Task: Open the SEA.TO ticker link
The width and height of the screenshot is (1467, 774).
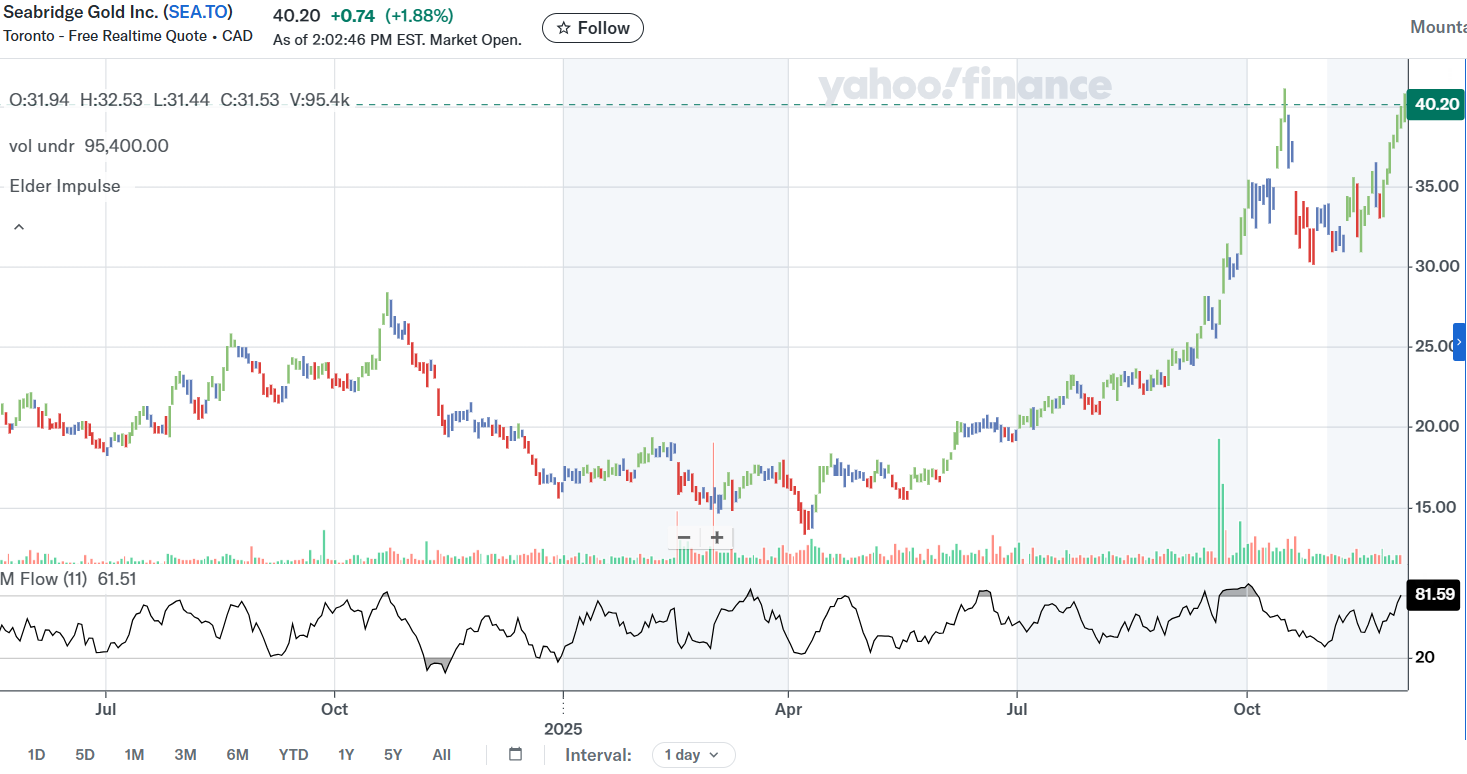Action: [x=197, y=12]
